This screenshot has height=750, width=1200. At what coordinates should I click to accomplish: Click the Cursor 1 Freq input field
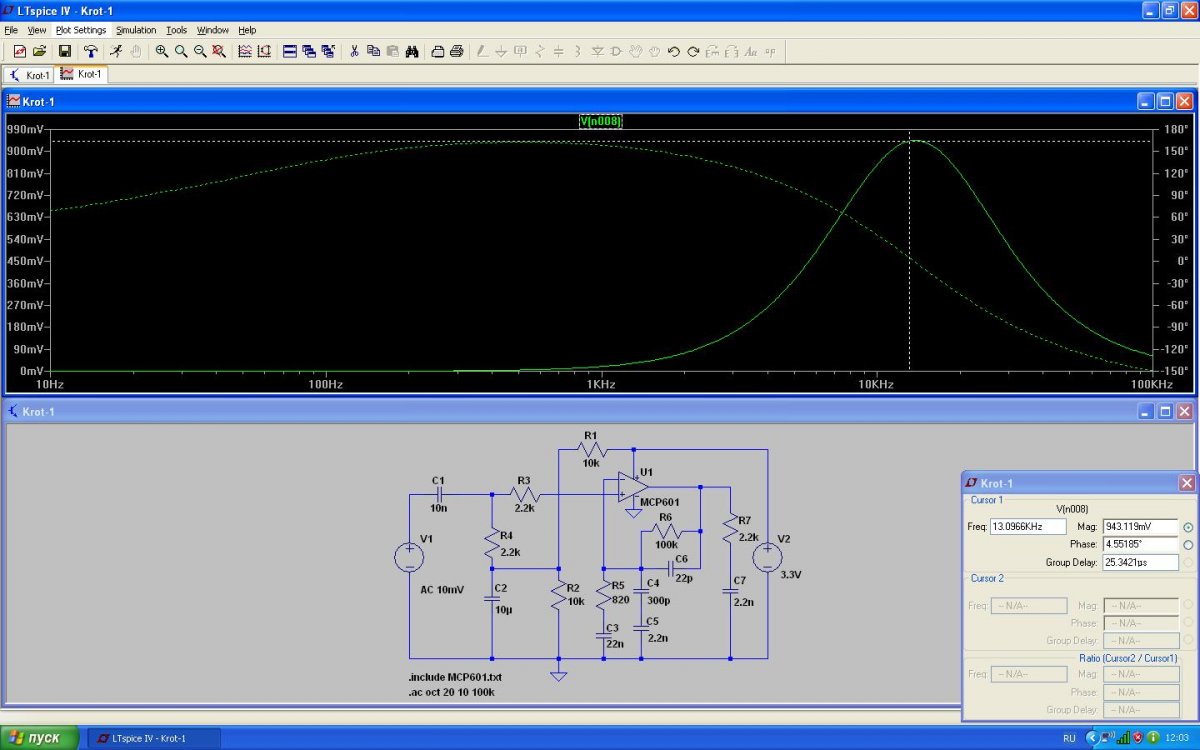pos(1026,527)
